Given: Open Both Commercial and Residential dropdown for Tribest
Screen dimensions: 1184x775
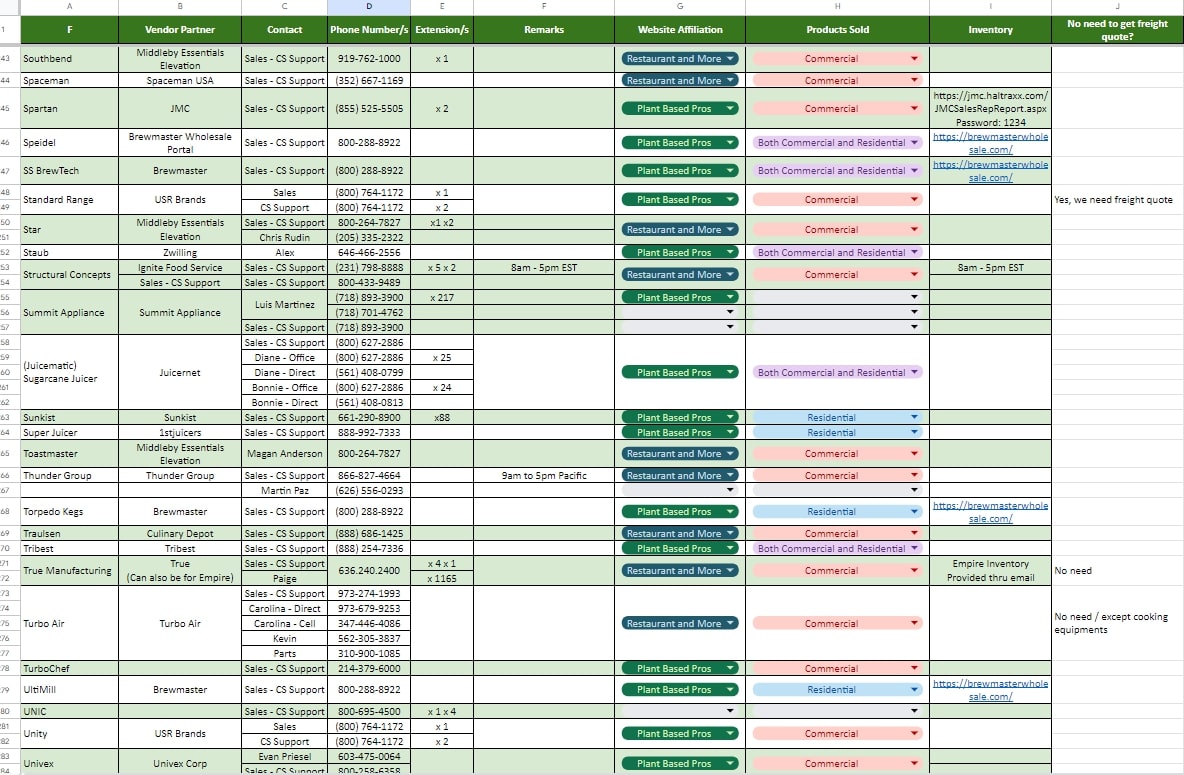Looking at the screenshot, I should coord(837,548).
